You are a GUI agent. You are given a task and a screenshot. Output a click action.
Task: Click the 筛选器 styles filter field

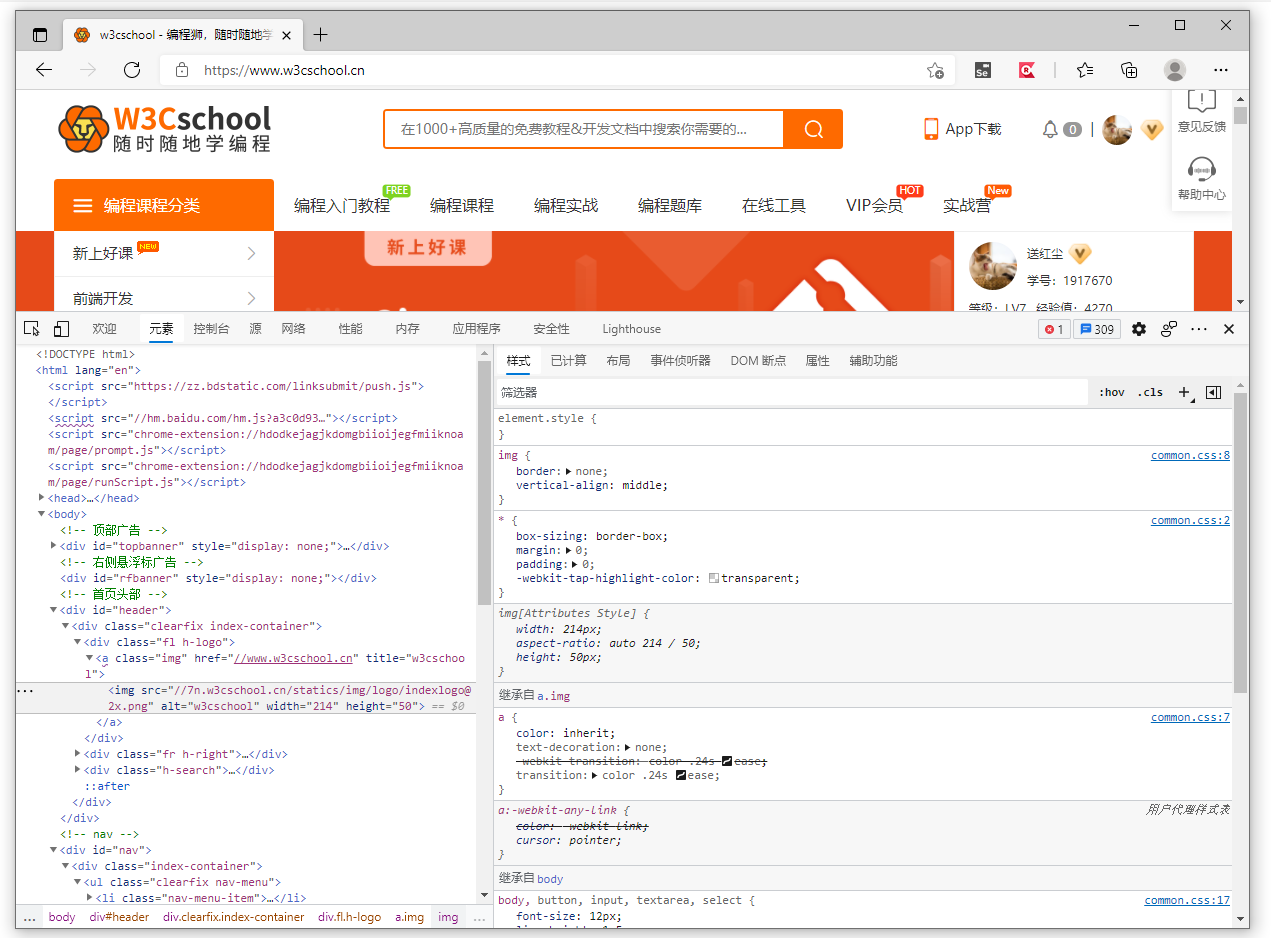(790, 392)
